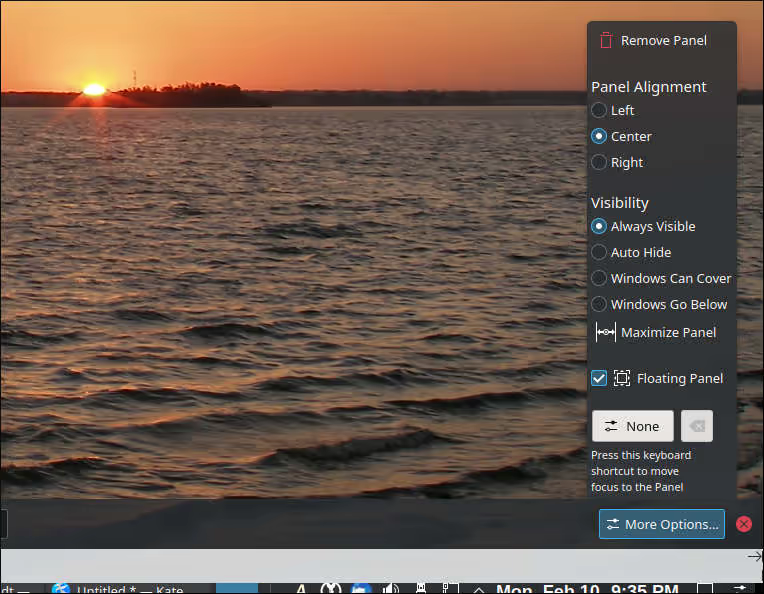Clear the panel focus shortcut
This screenshot has height=594, width=764.
(x=697, y=426)
